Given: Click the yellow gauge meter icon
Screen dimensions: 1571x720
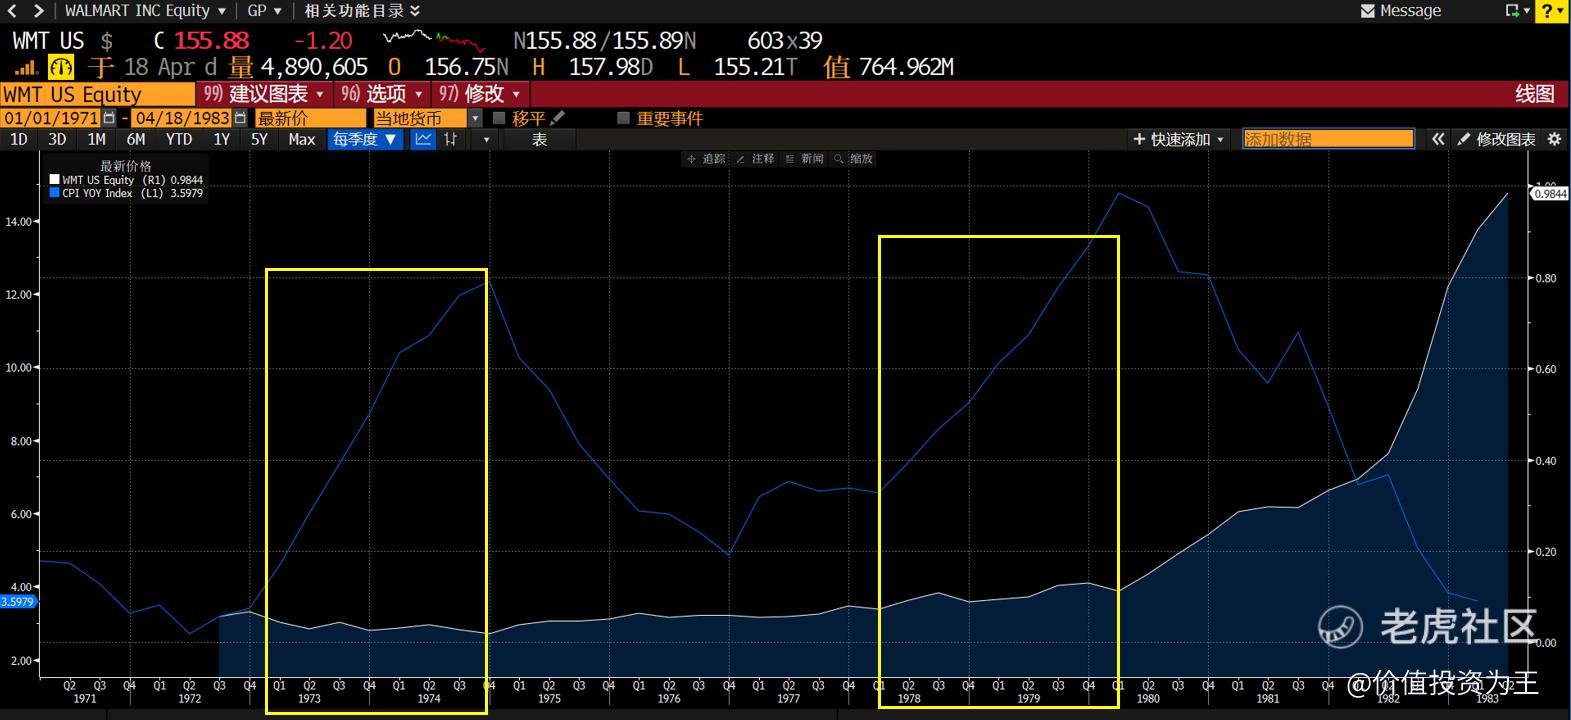Looking at the screenshot, I should click(x=61, y=67).
